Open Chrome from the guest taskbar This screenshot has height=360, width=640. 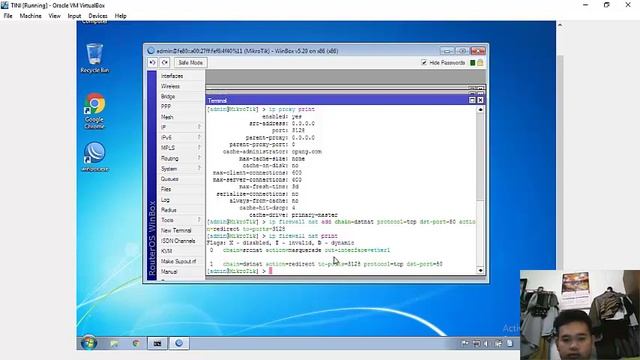(x=136, y=343)
